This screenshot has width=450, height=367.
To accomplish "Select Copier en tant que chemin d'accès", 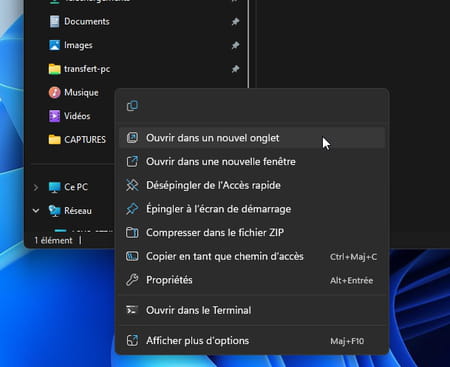I will coord(252,256).
